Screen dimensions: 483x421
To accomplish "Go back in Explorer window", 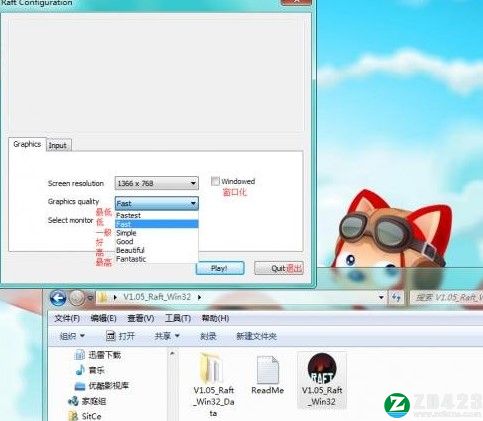I will coord(58,298).
